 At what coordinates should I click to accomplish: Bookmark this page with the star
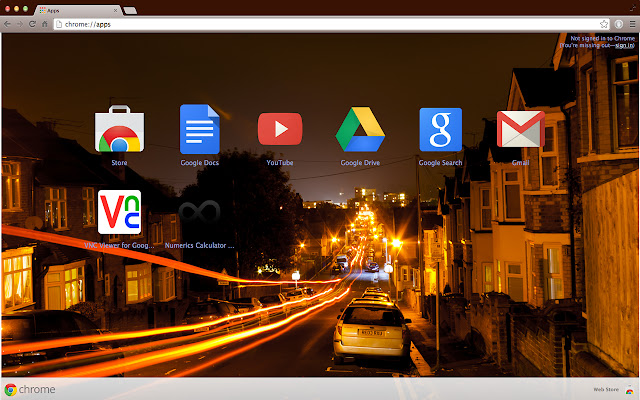click(x=604, y=24)
